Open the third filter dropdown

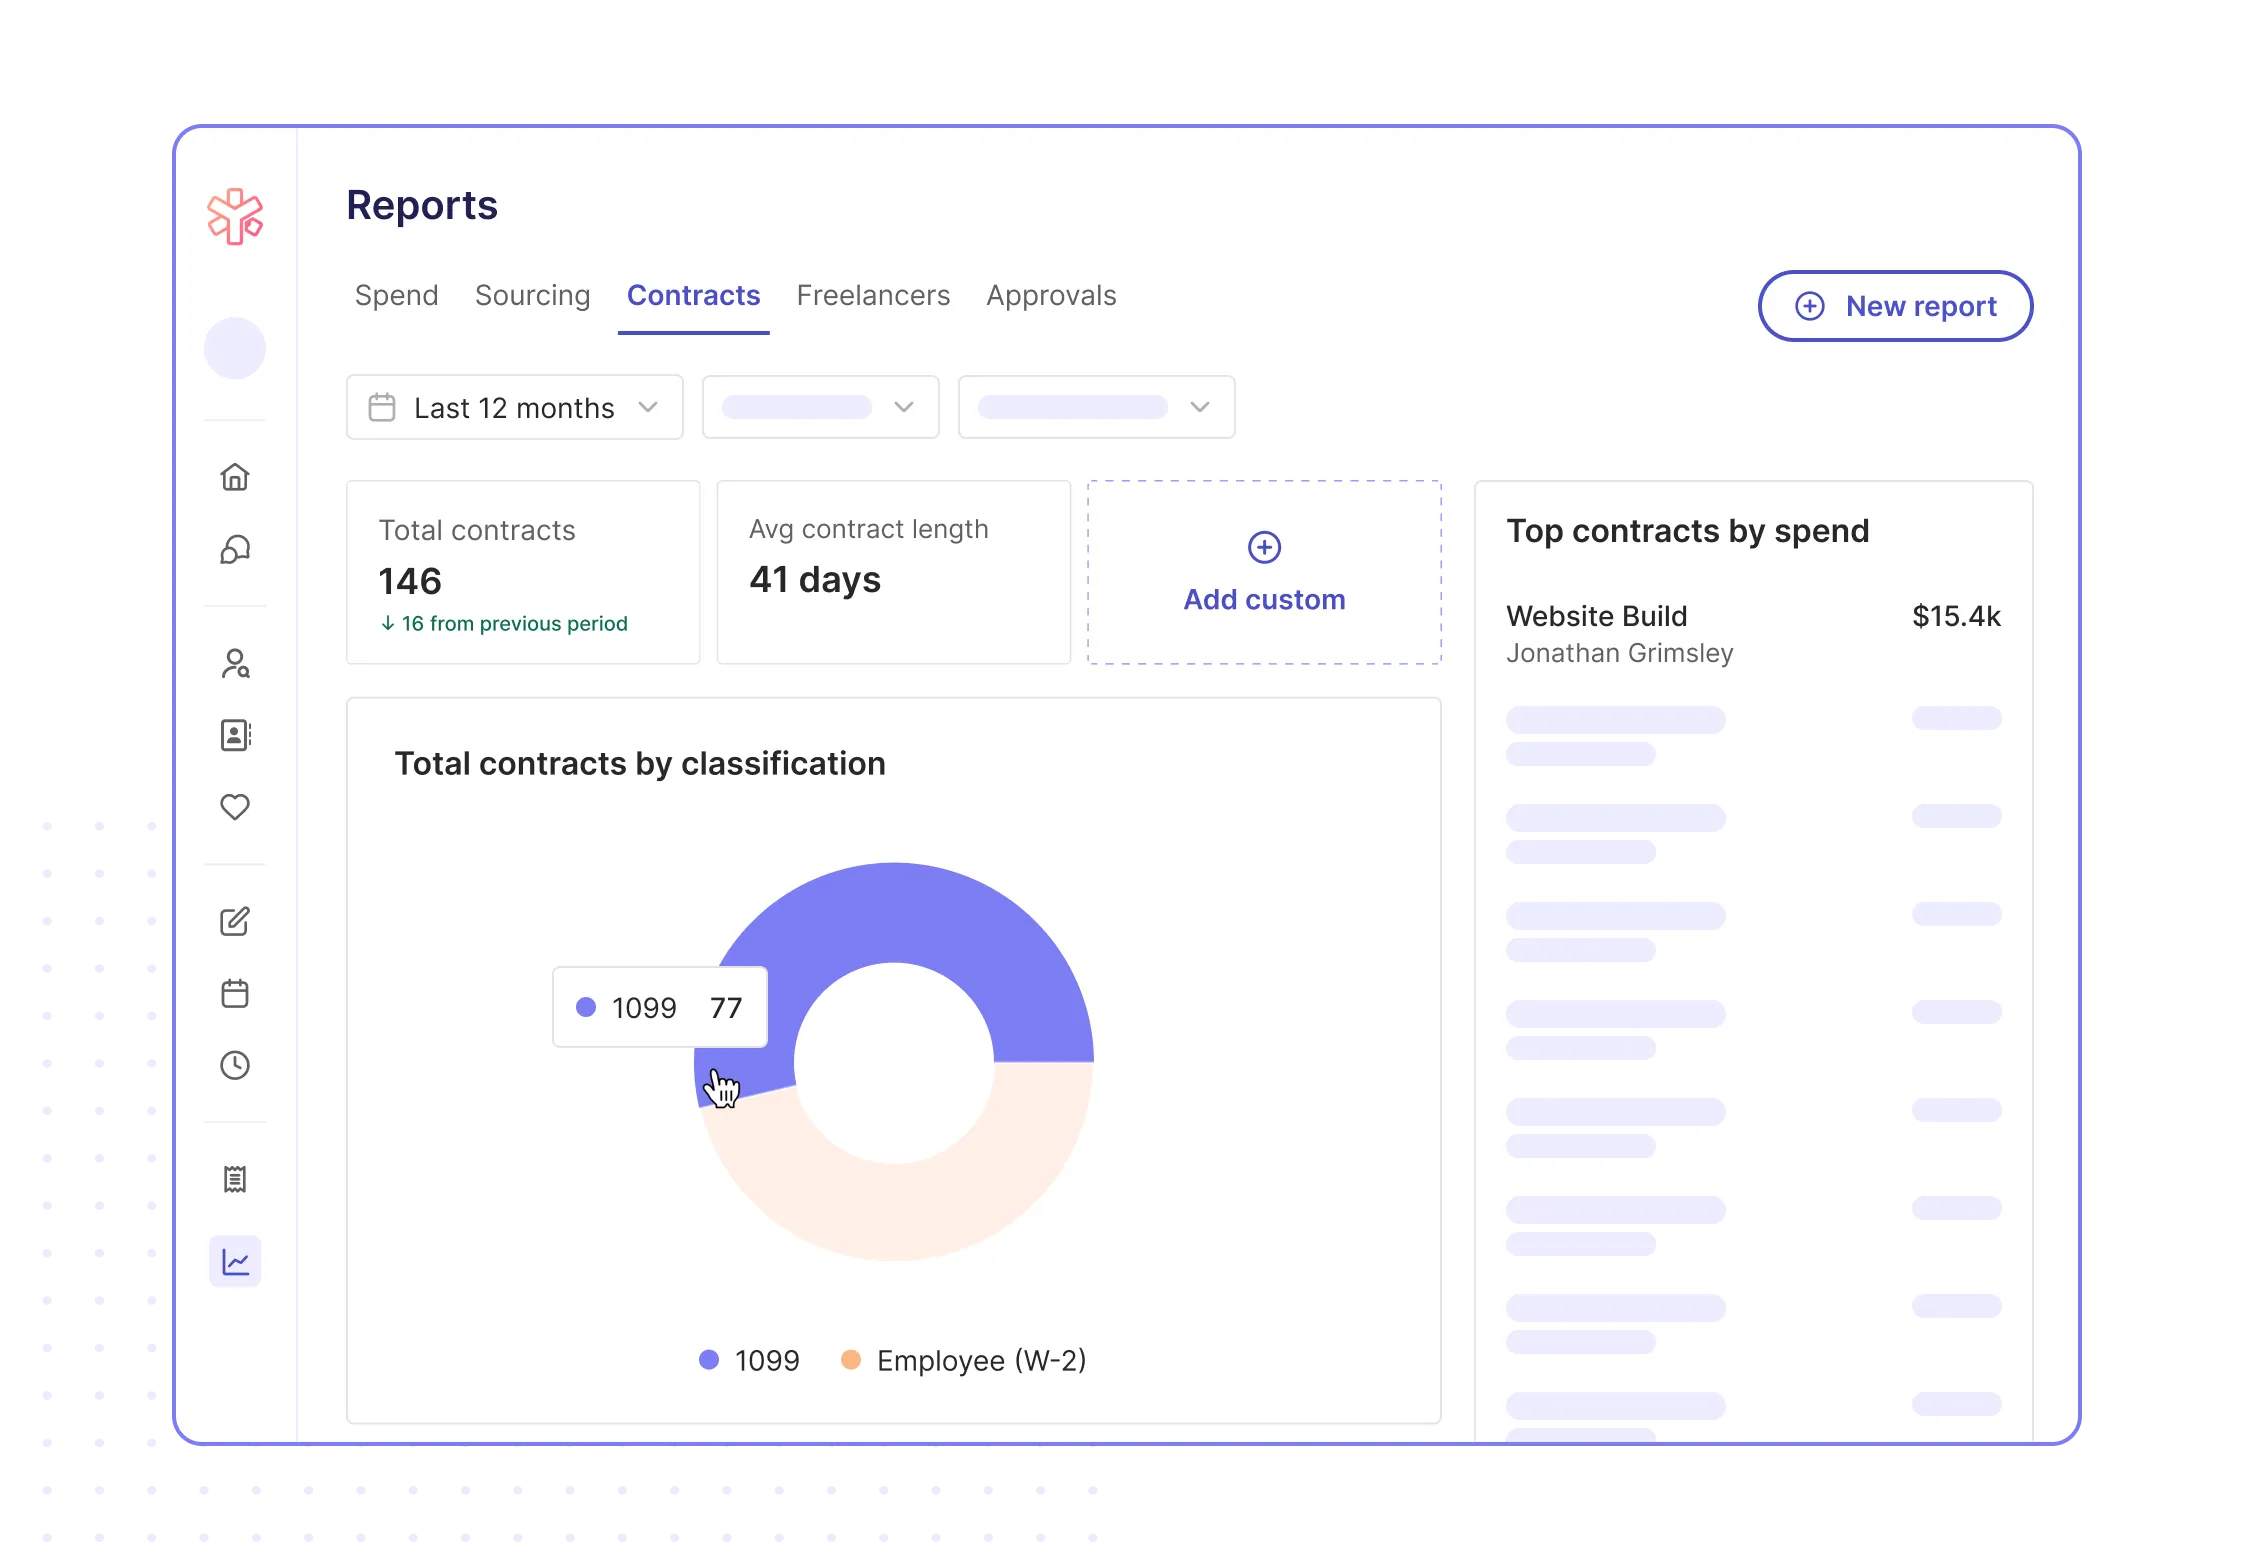1096,407
